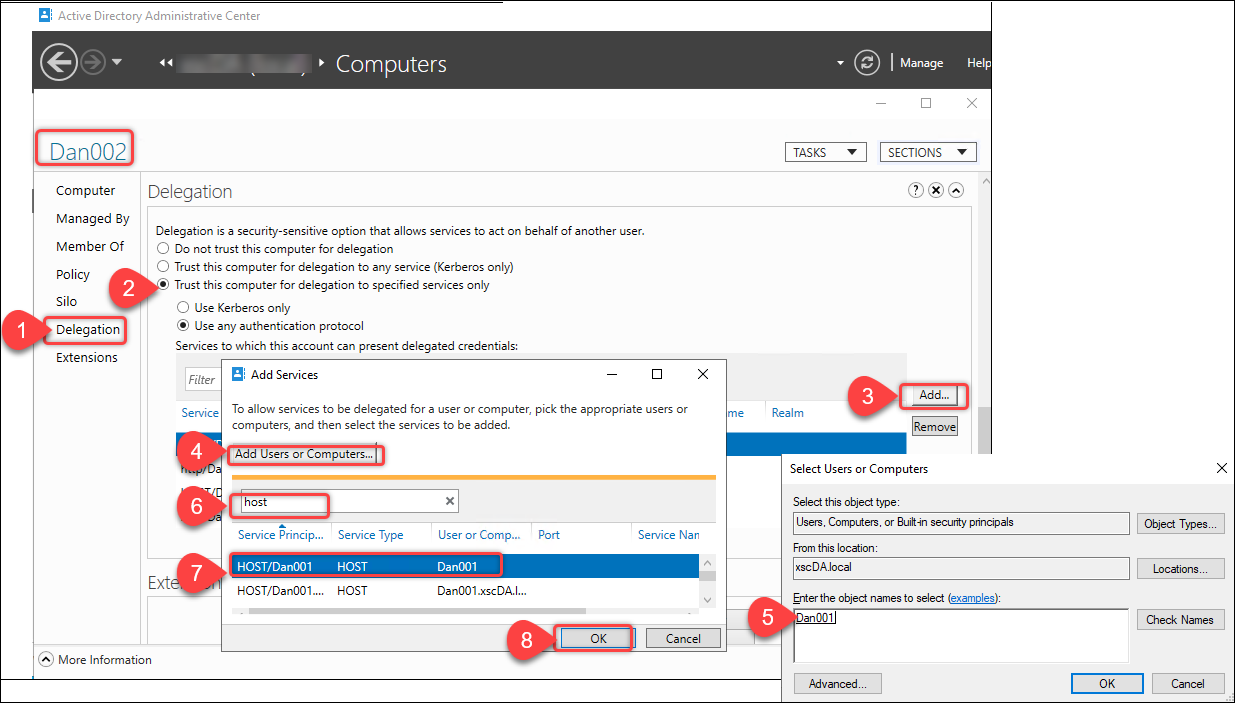Refresh the Computers view
The width and height of the screenshot is (1235, 703).
867,61
